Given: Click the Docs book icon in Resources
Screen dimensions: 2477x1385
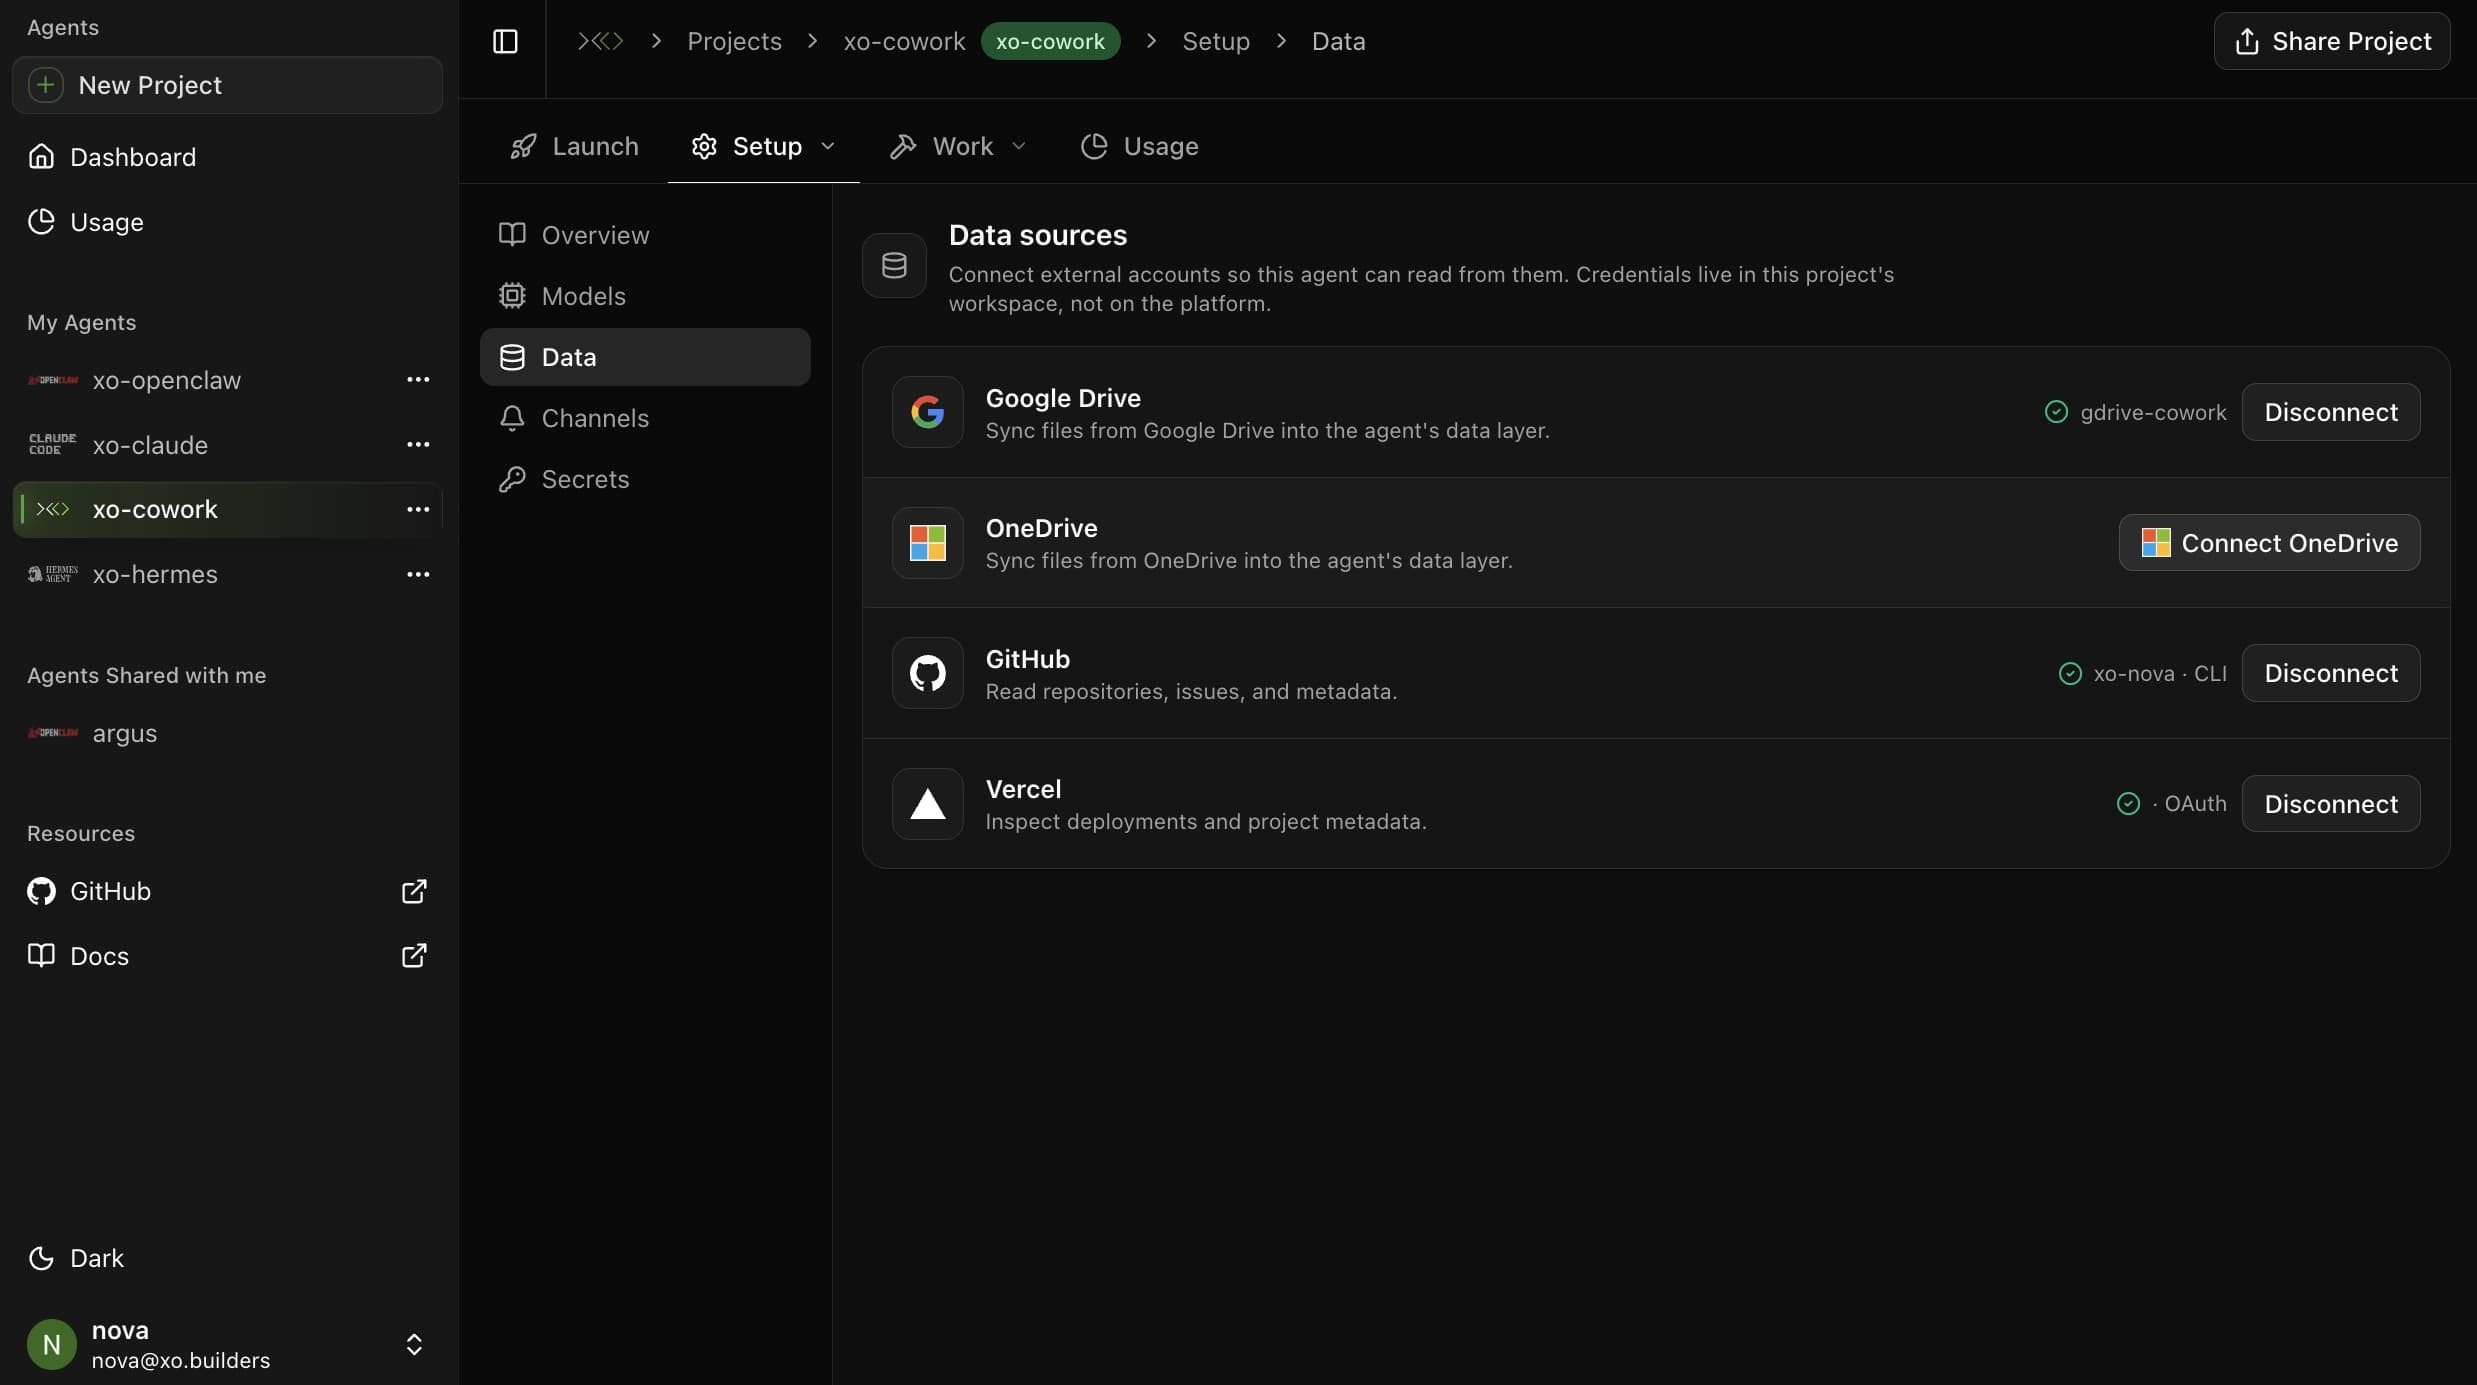Looking at the screenshot, I should pyautogui.click(x=41, y=956).
